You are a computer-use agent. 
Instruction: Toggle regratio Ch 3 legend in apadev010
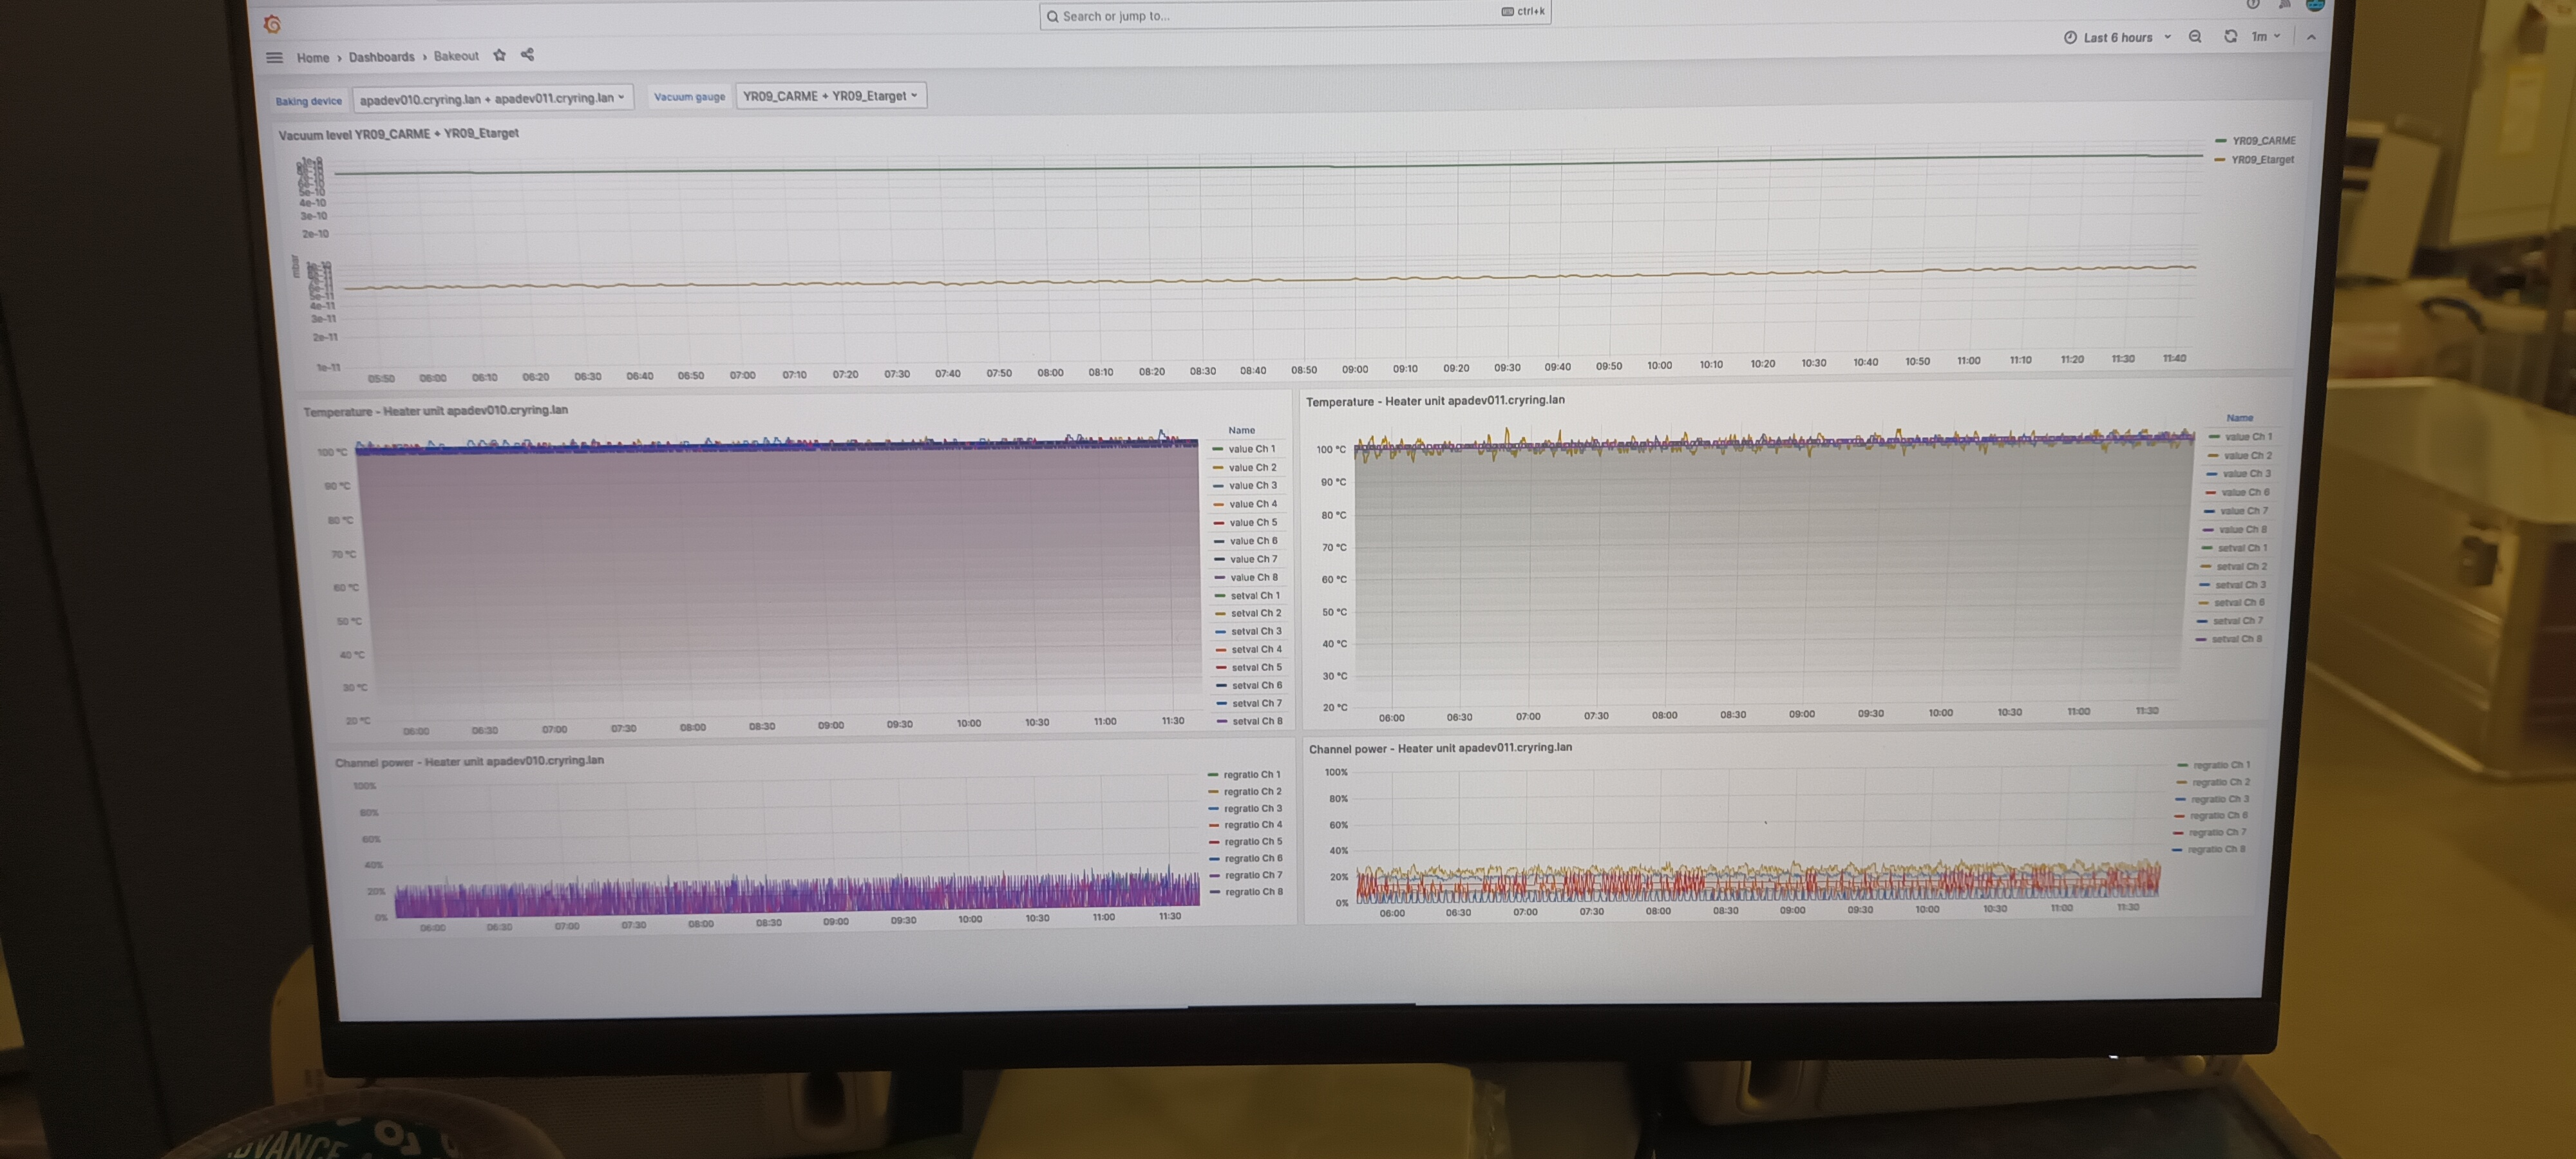click(1252, 808)
